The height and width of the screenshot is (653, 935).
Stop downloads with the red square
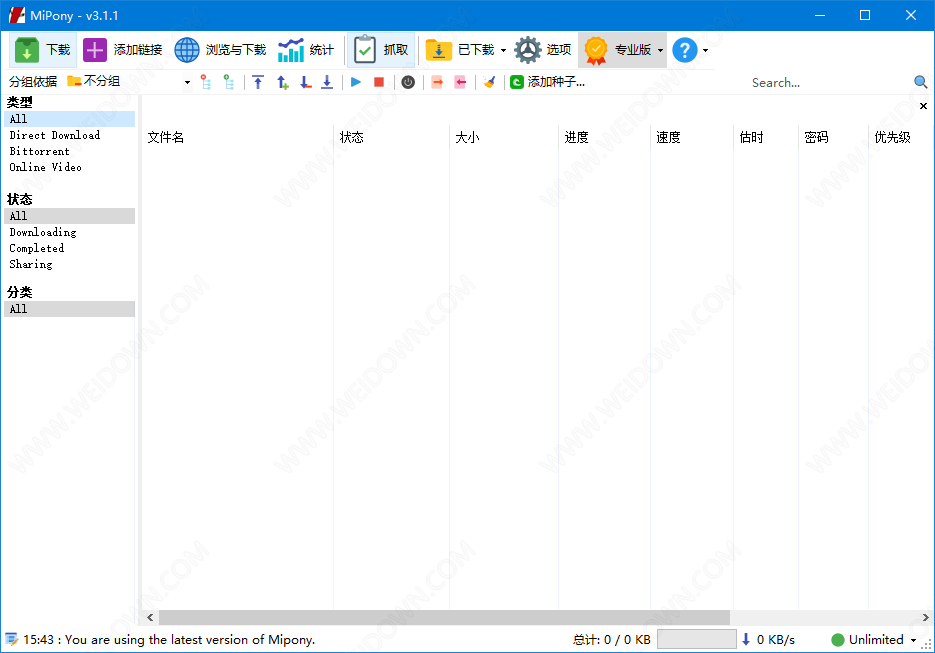pyautogui.click(x=379, y=82)
